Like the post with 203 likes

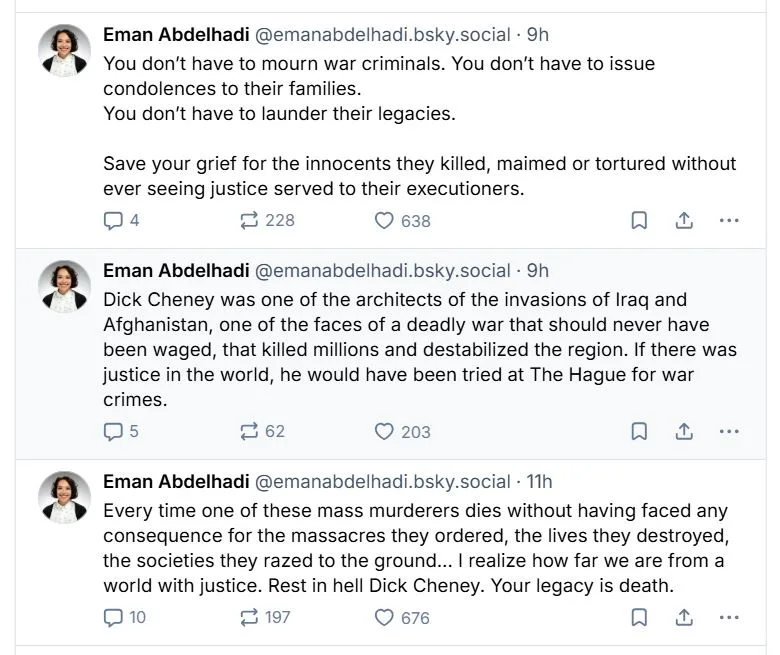pos(384,431)
